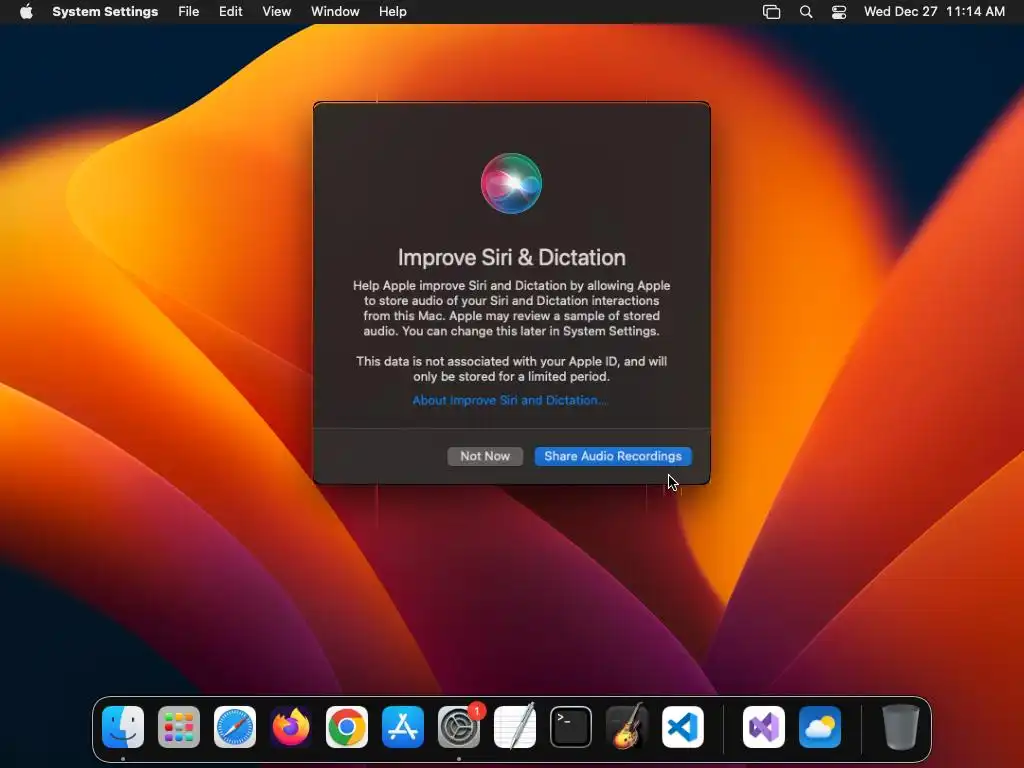Open the Weather app in the dock
Image resolution: width=1024 pixels, height=768 pixels.
tap(820, 727)
